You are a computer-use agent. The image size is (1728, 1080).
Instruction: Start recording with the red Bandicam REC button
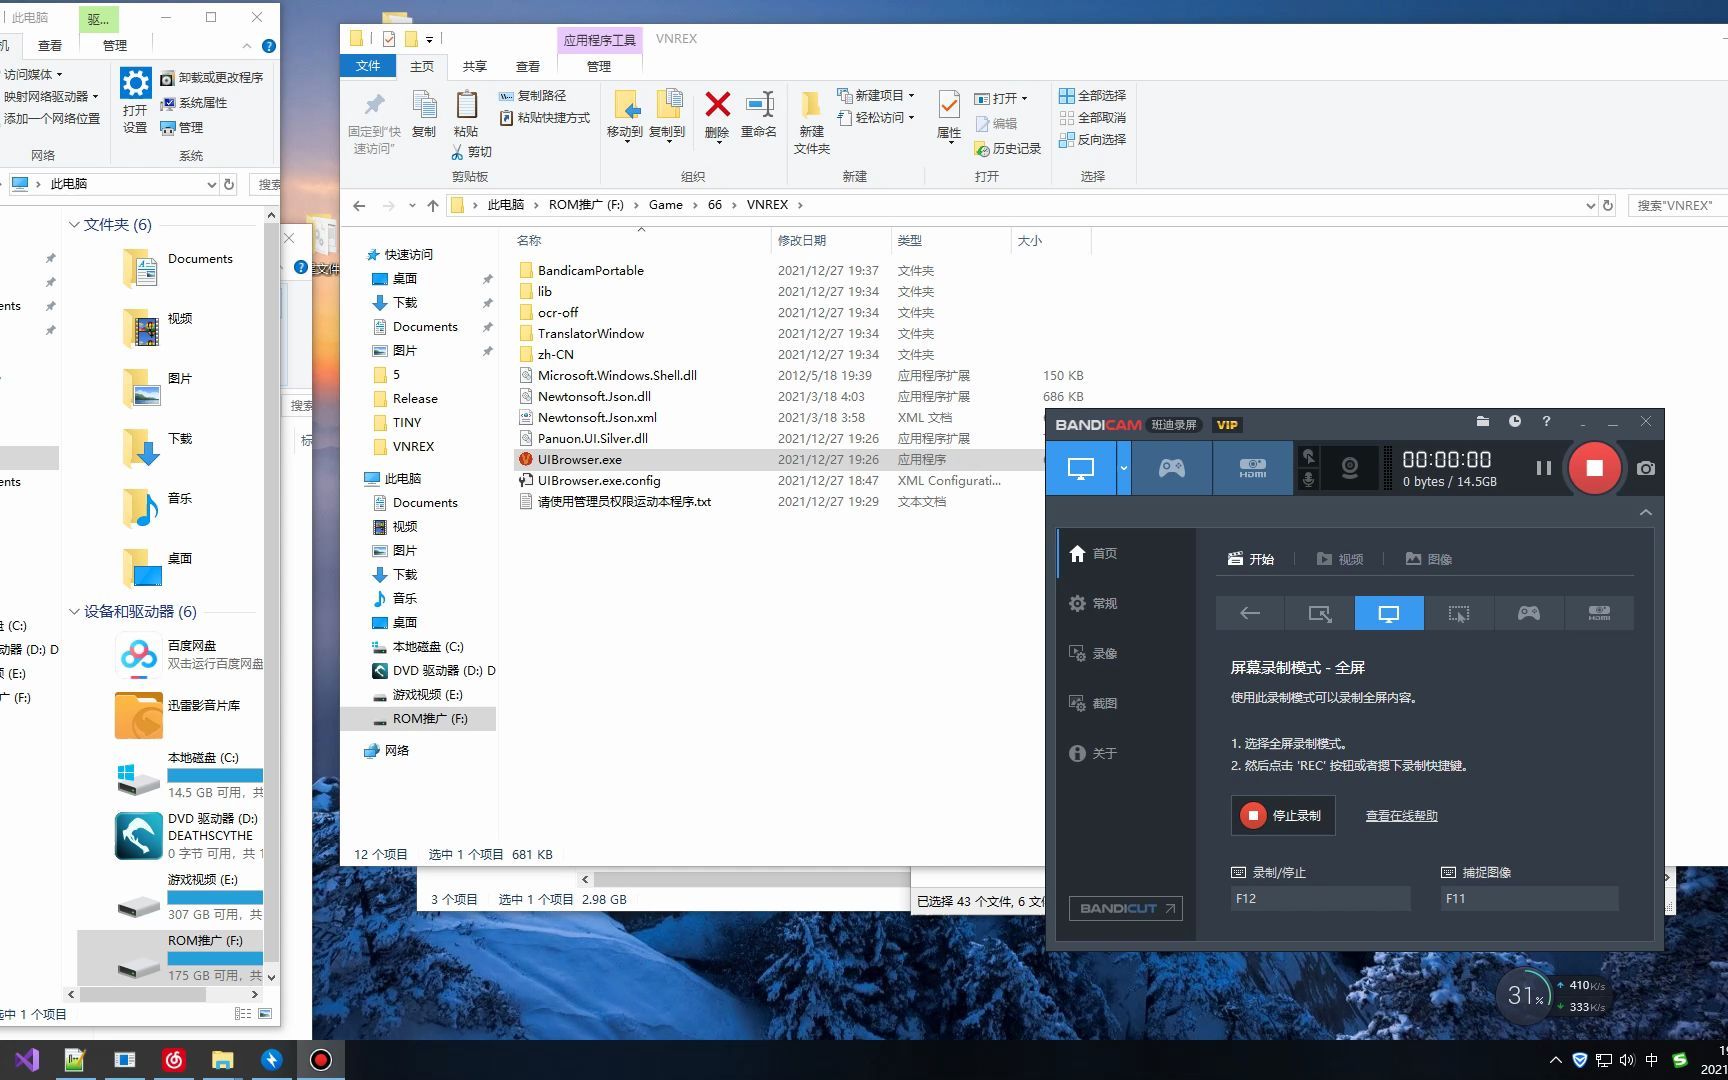(1594, 468)
